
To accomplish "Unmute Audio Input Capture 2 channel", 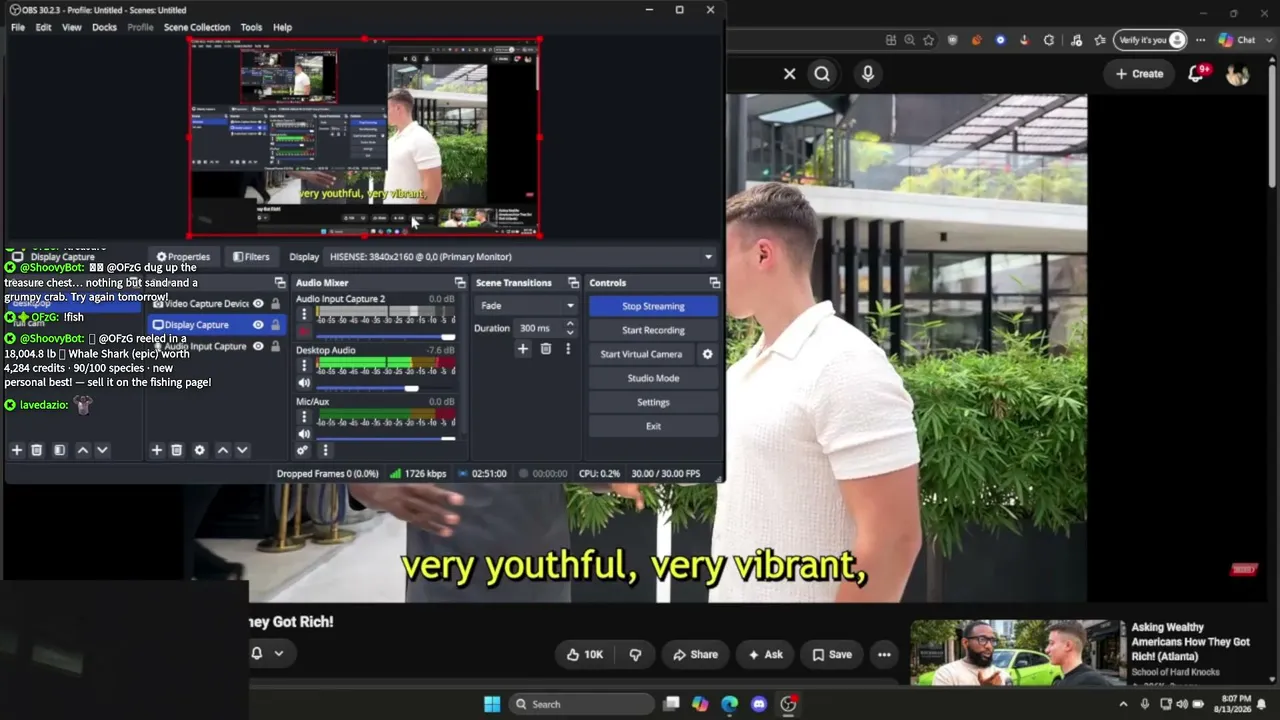I will pos(304,331).
